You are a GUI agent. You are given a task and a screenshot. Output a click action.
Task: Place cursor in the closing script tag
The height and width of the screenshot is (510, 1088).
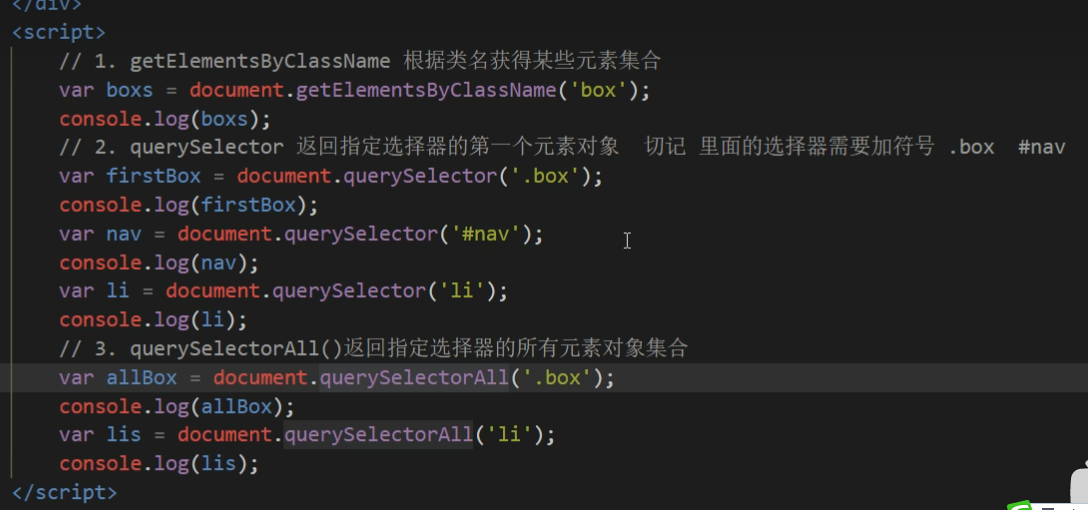point(65,492)
